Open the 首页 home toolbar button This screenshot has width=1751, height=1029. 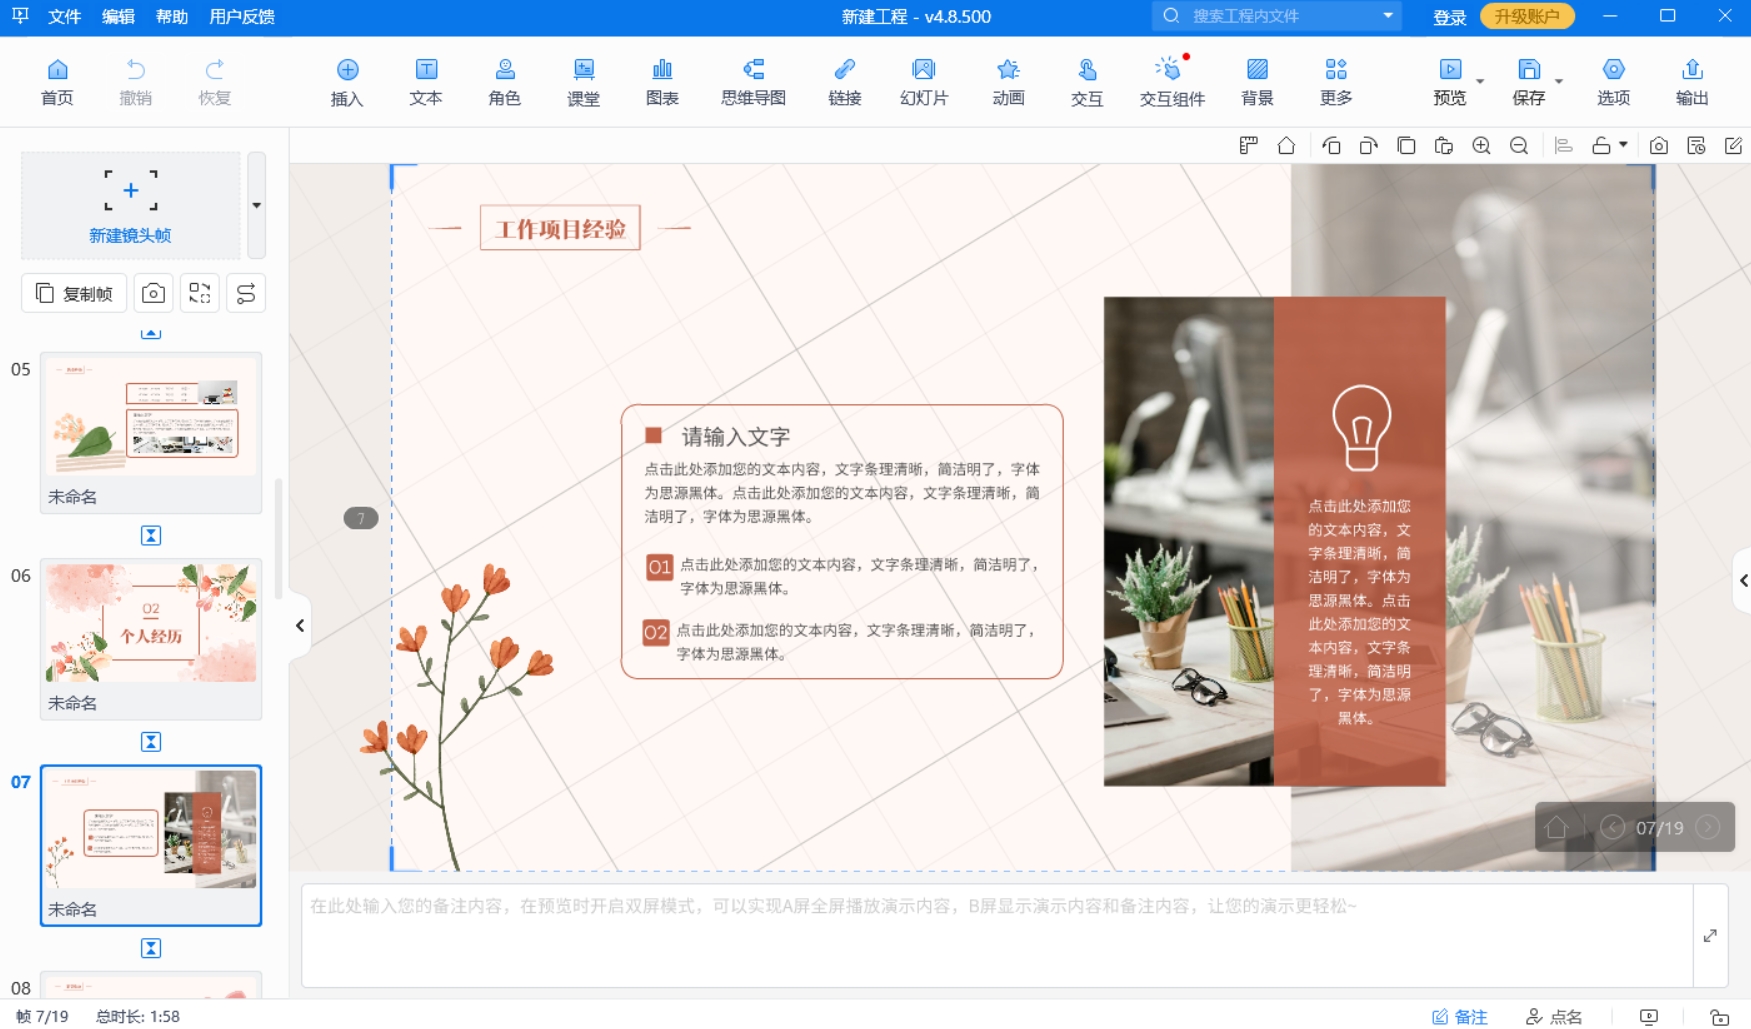pyautogui.click(x=57, y=82)
